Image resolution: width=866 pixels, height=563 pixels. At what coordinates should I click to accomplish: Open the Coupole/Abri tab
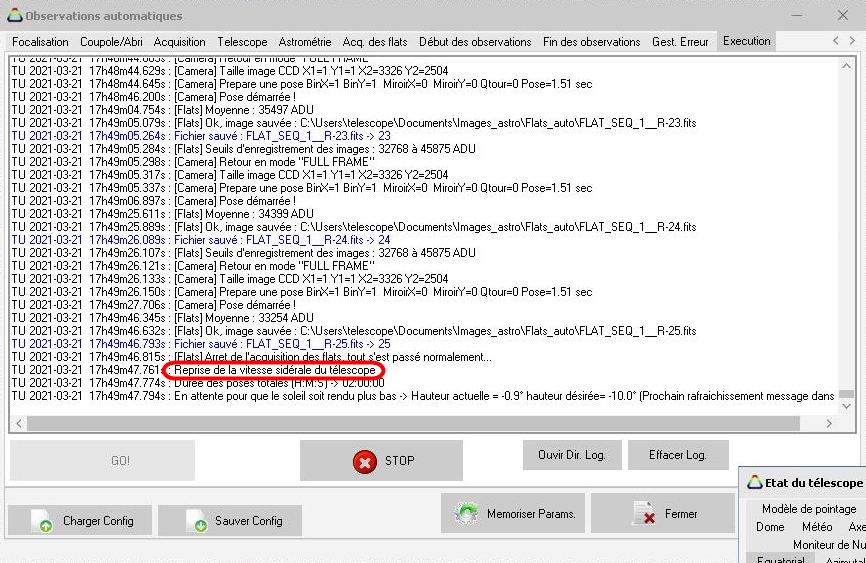point(113,42)
